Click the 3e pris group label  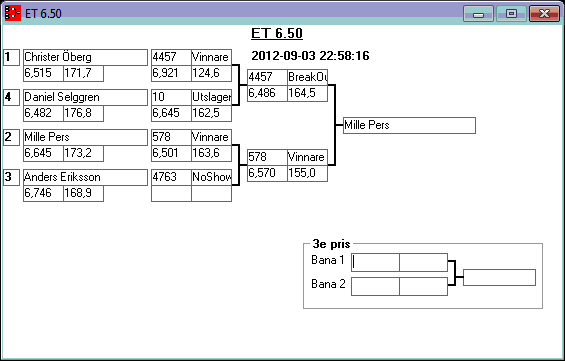point(331,244)
